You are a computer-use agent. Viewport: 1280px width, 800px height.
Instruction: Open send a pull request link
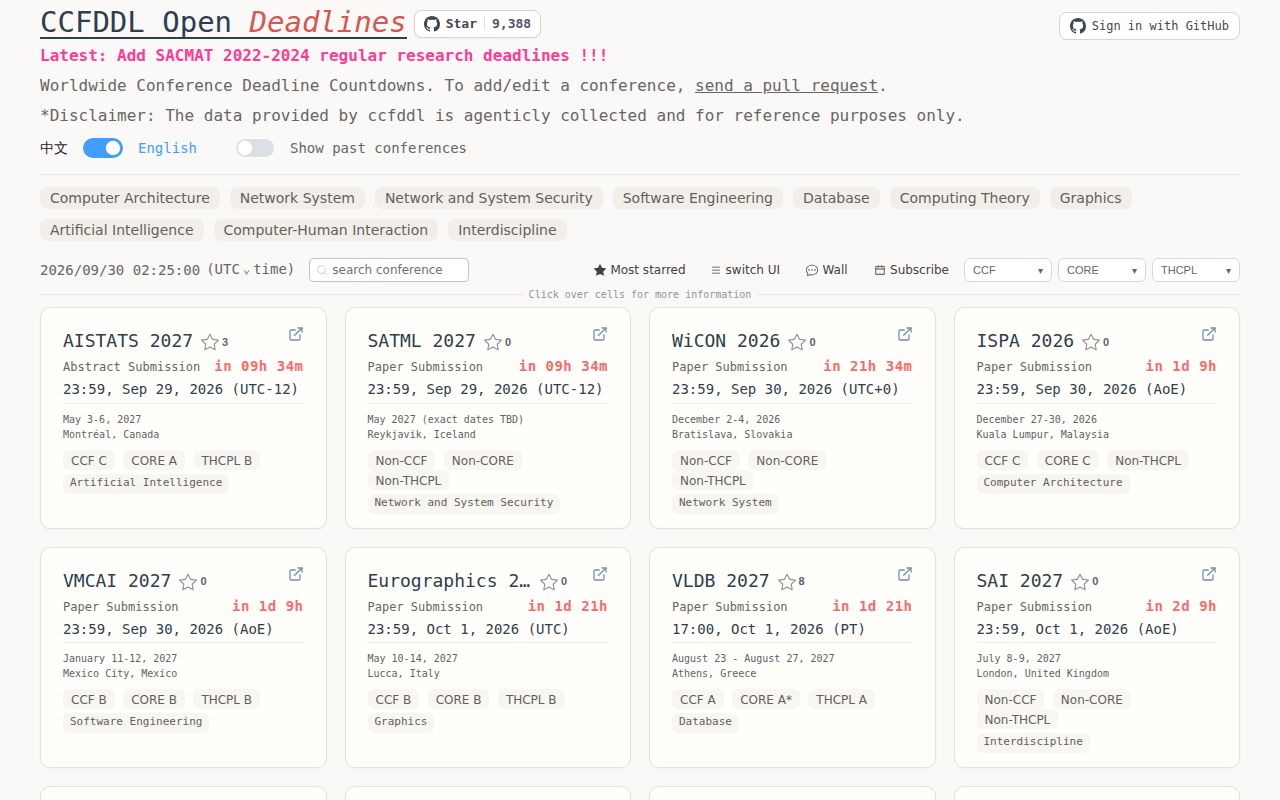787,86
